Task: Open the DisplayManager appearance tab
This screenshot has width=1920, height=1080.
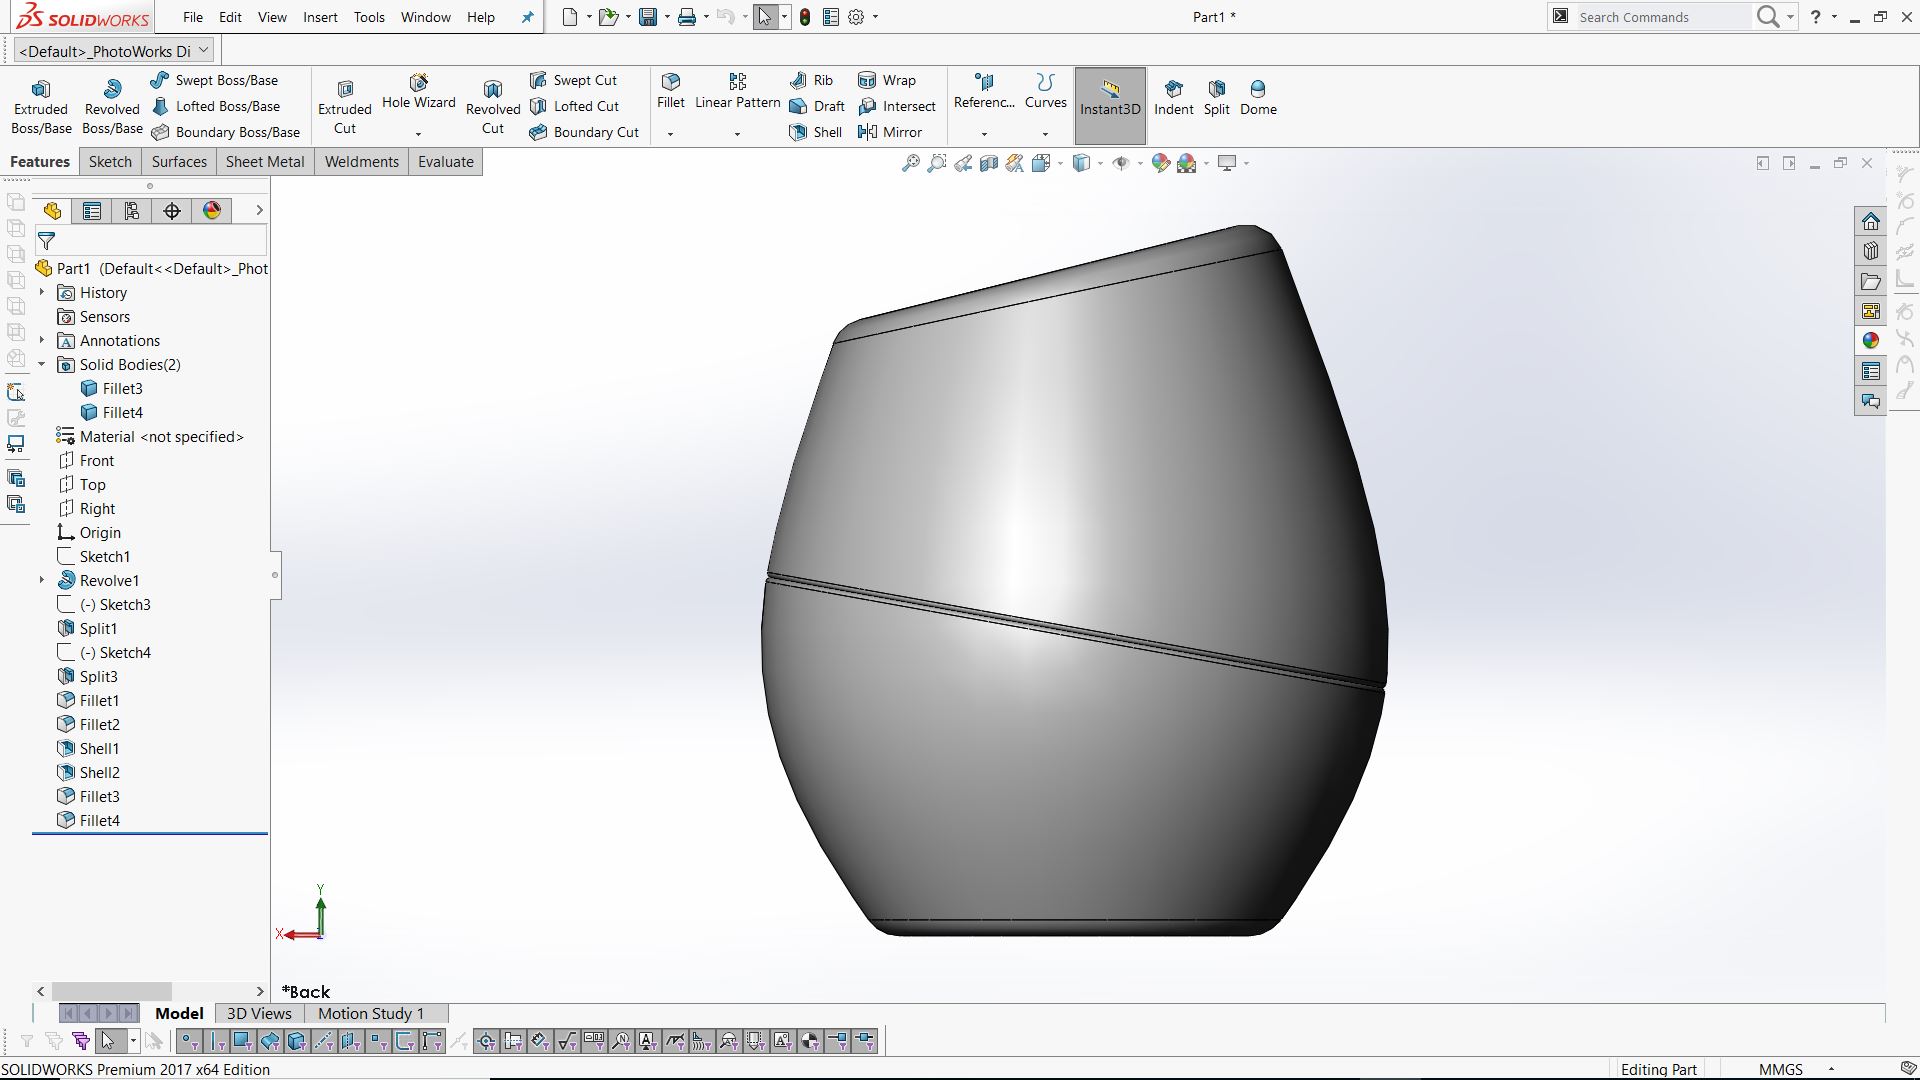Action: pos(212,211)
